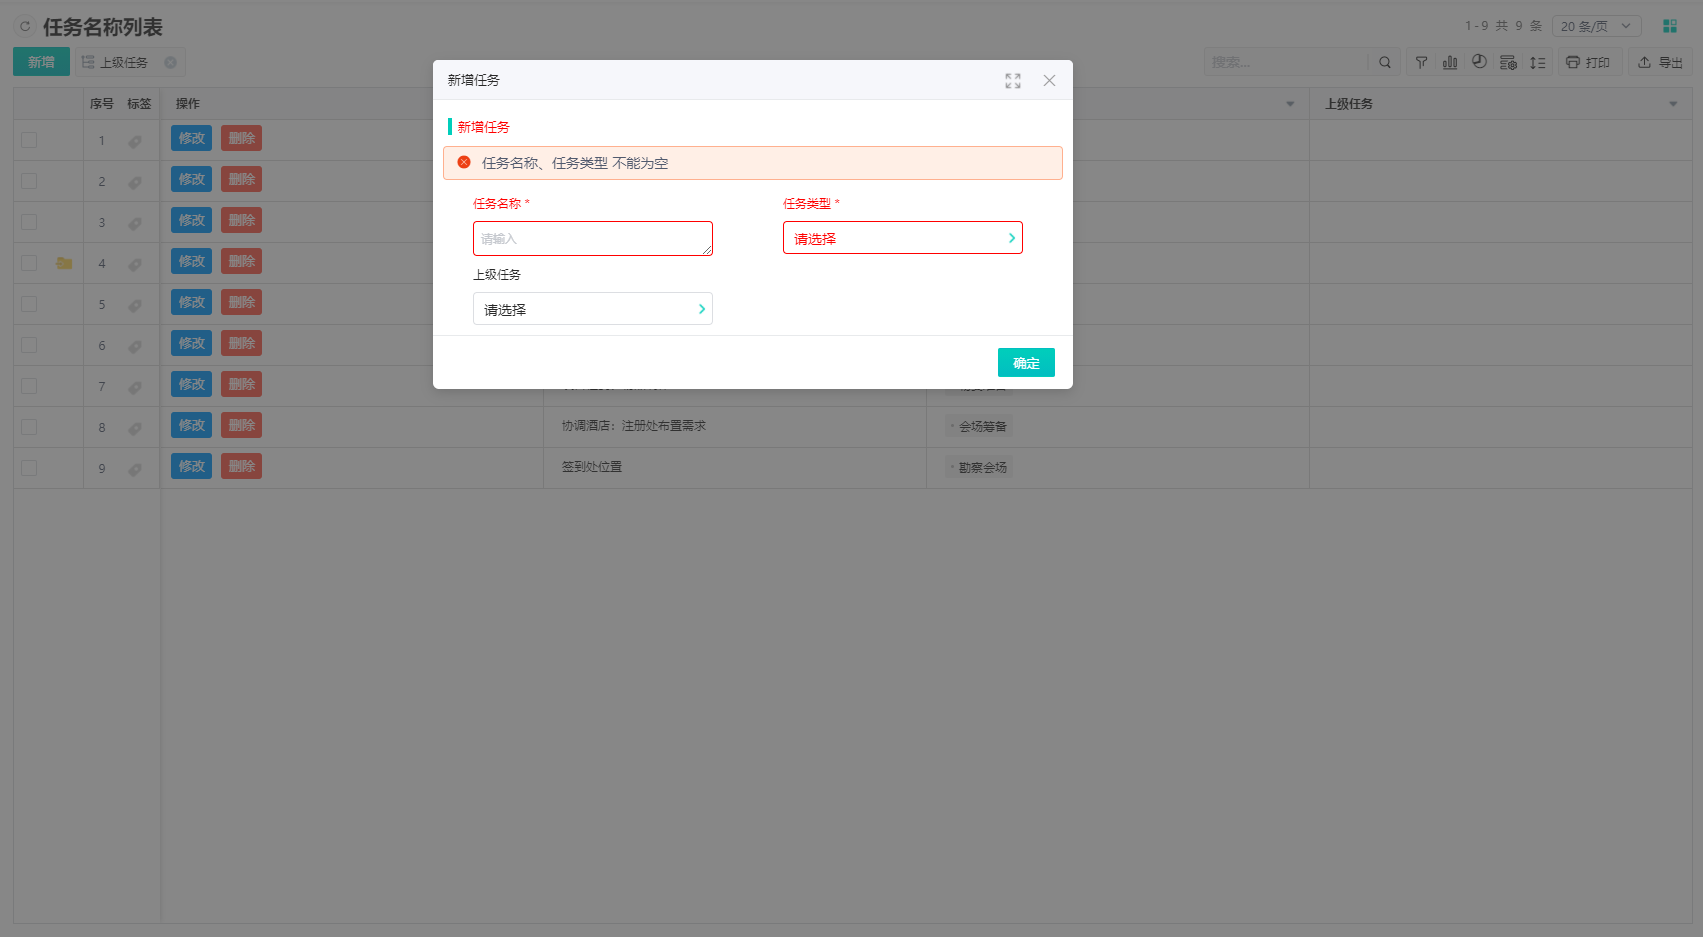Switch layout with the green grid view icon
The height and width of the screenshot is (937, 1703).
pyautogui.click(x=1670, y=26)
